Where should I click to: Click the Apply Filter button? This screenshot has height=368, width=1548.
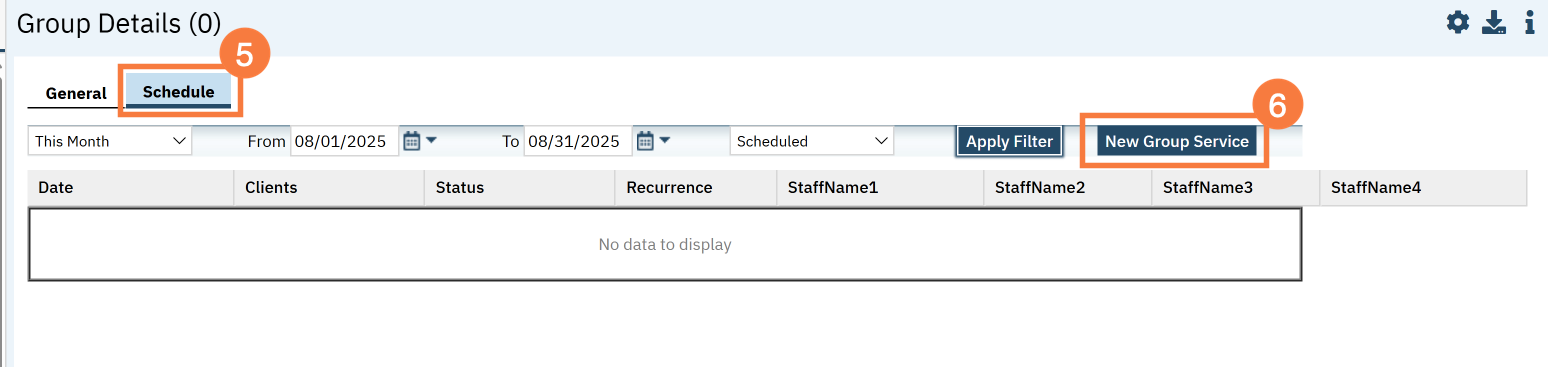(x=1009, y=141)
